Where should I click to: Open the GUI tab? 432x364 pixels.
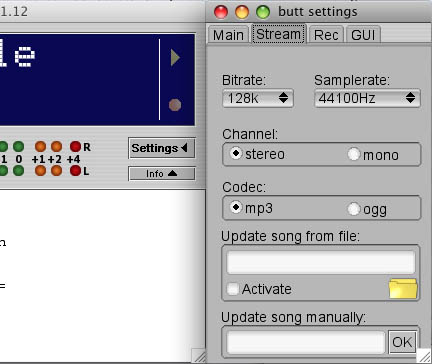pos(363,35)
